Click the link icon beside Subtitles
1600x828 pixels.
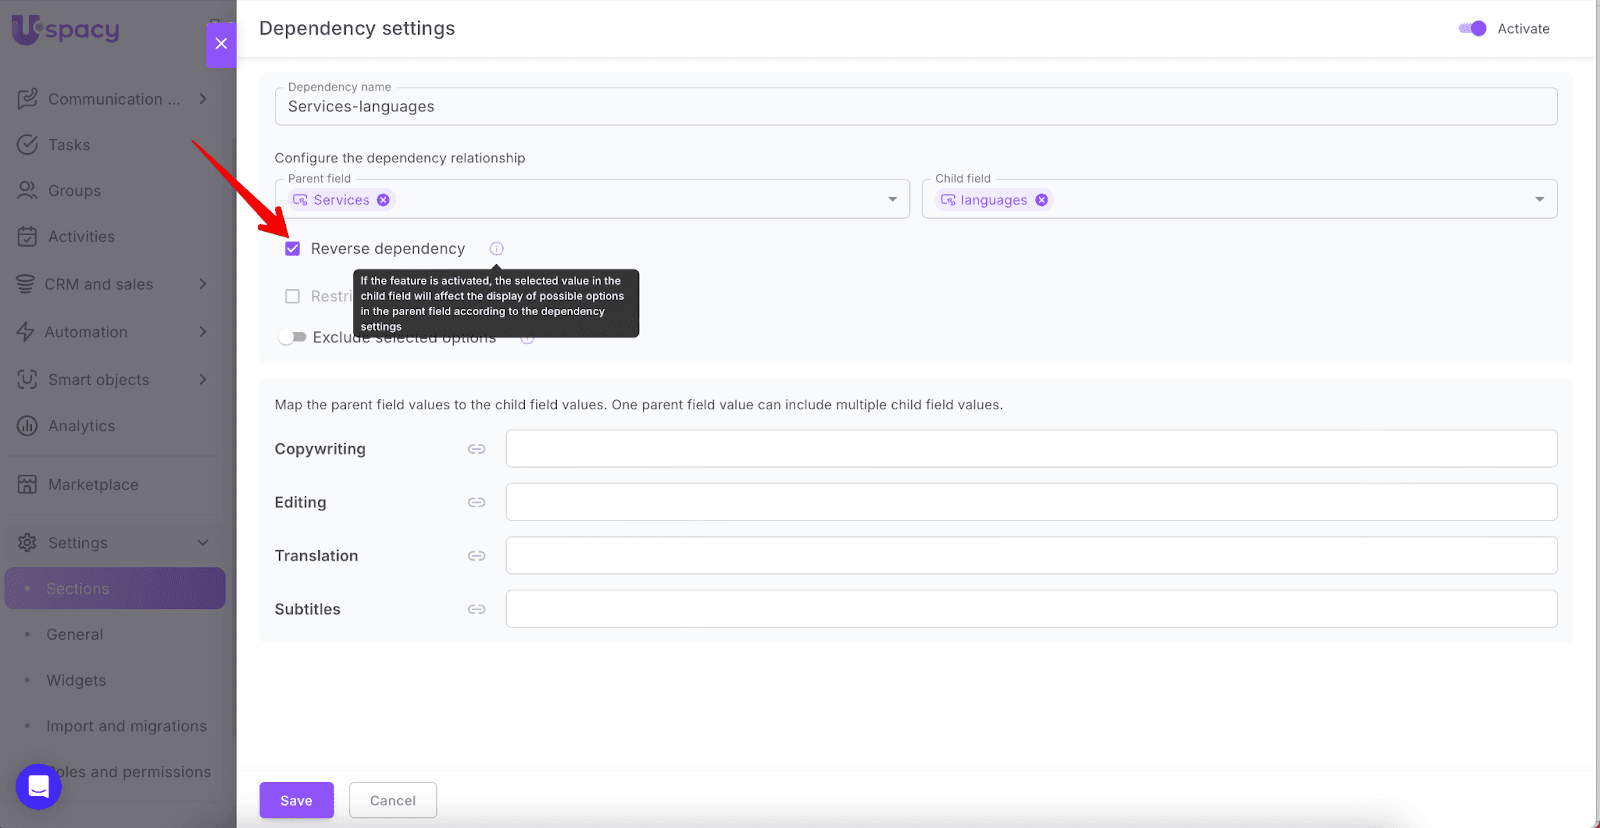tap(476, 609)
